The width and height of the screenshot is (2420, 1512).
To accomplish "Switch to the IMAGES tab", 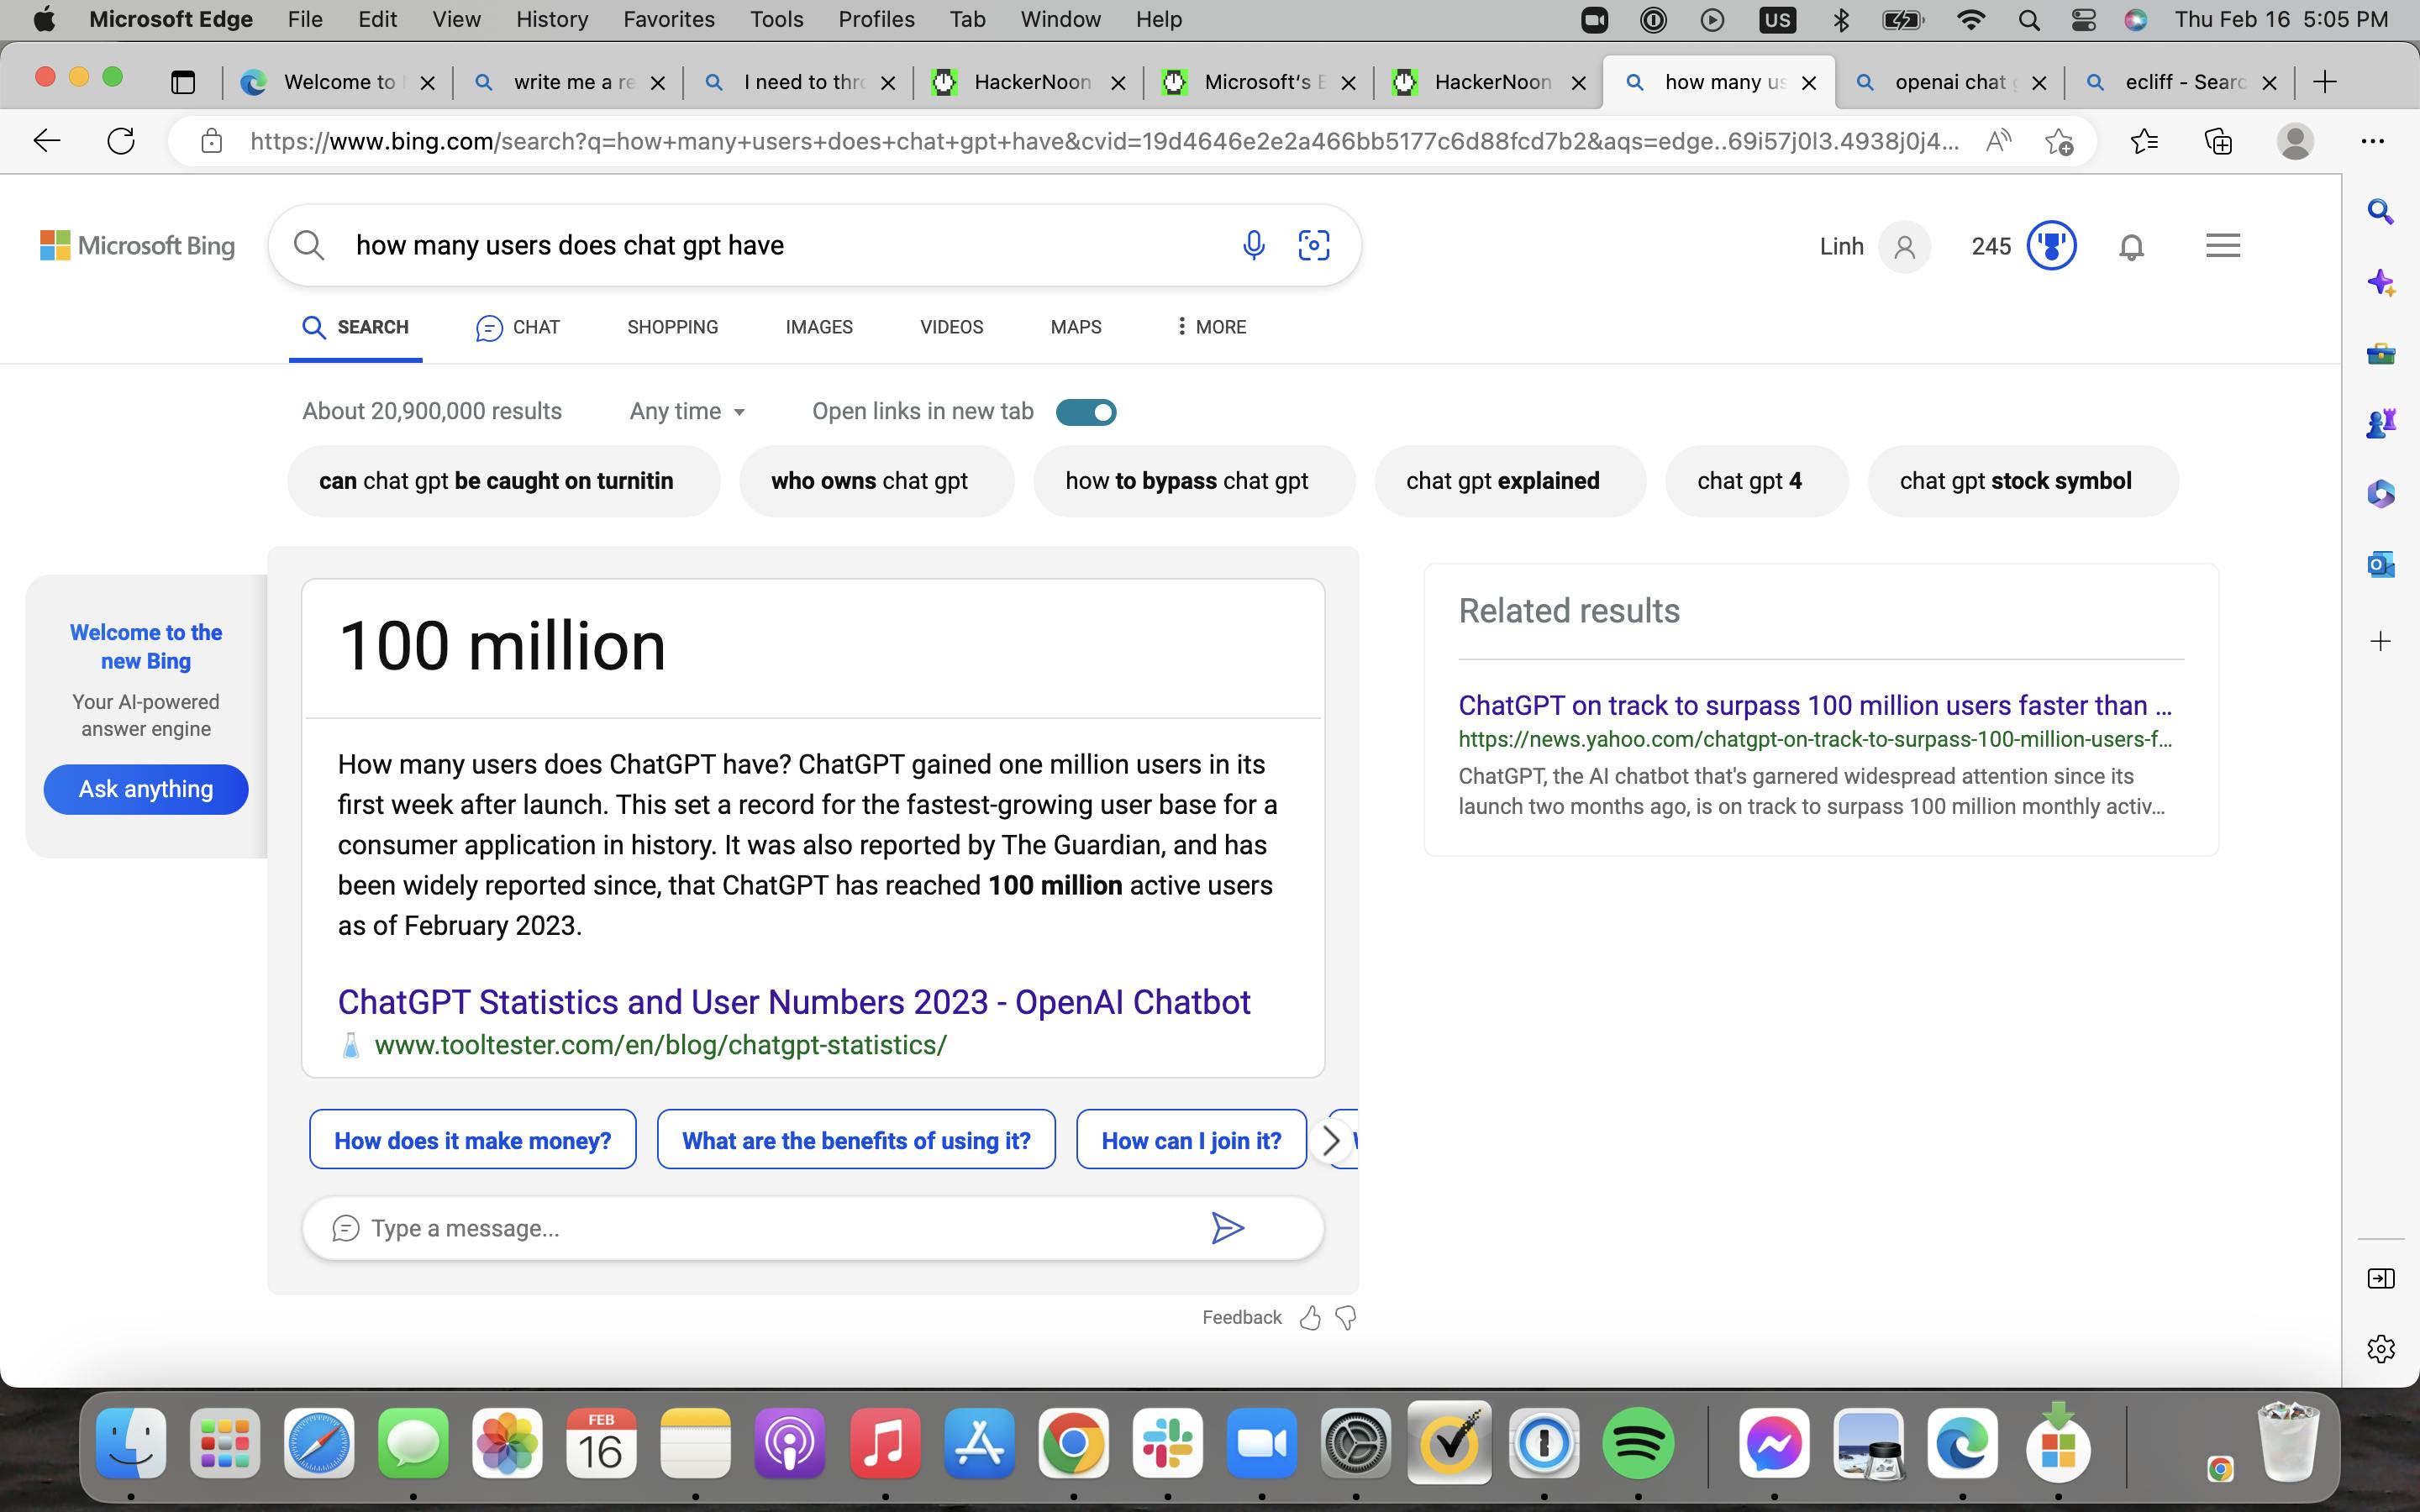I will click(x=819, y=327).
